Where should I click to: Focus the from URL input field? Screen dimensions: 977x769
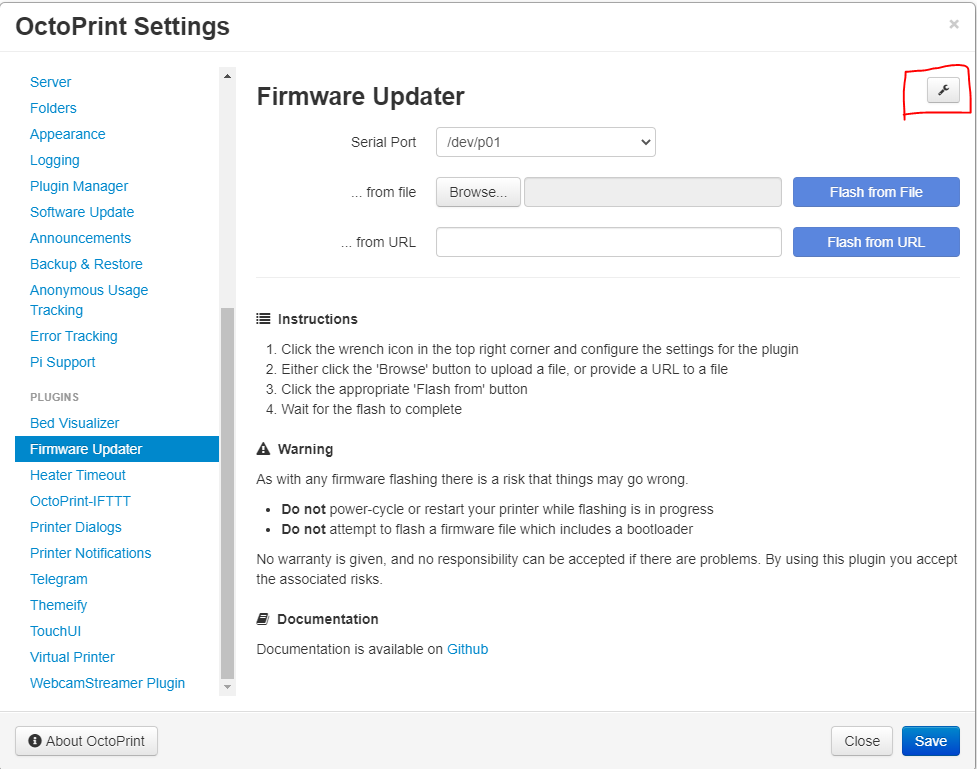609,242
